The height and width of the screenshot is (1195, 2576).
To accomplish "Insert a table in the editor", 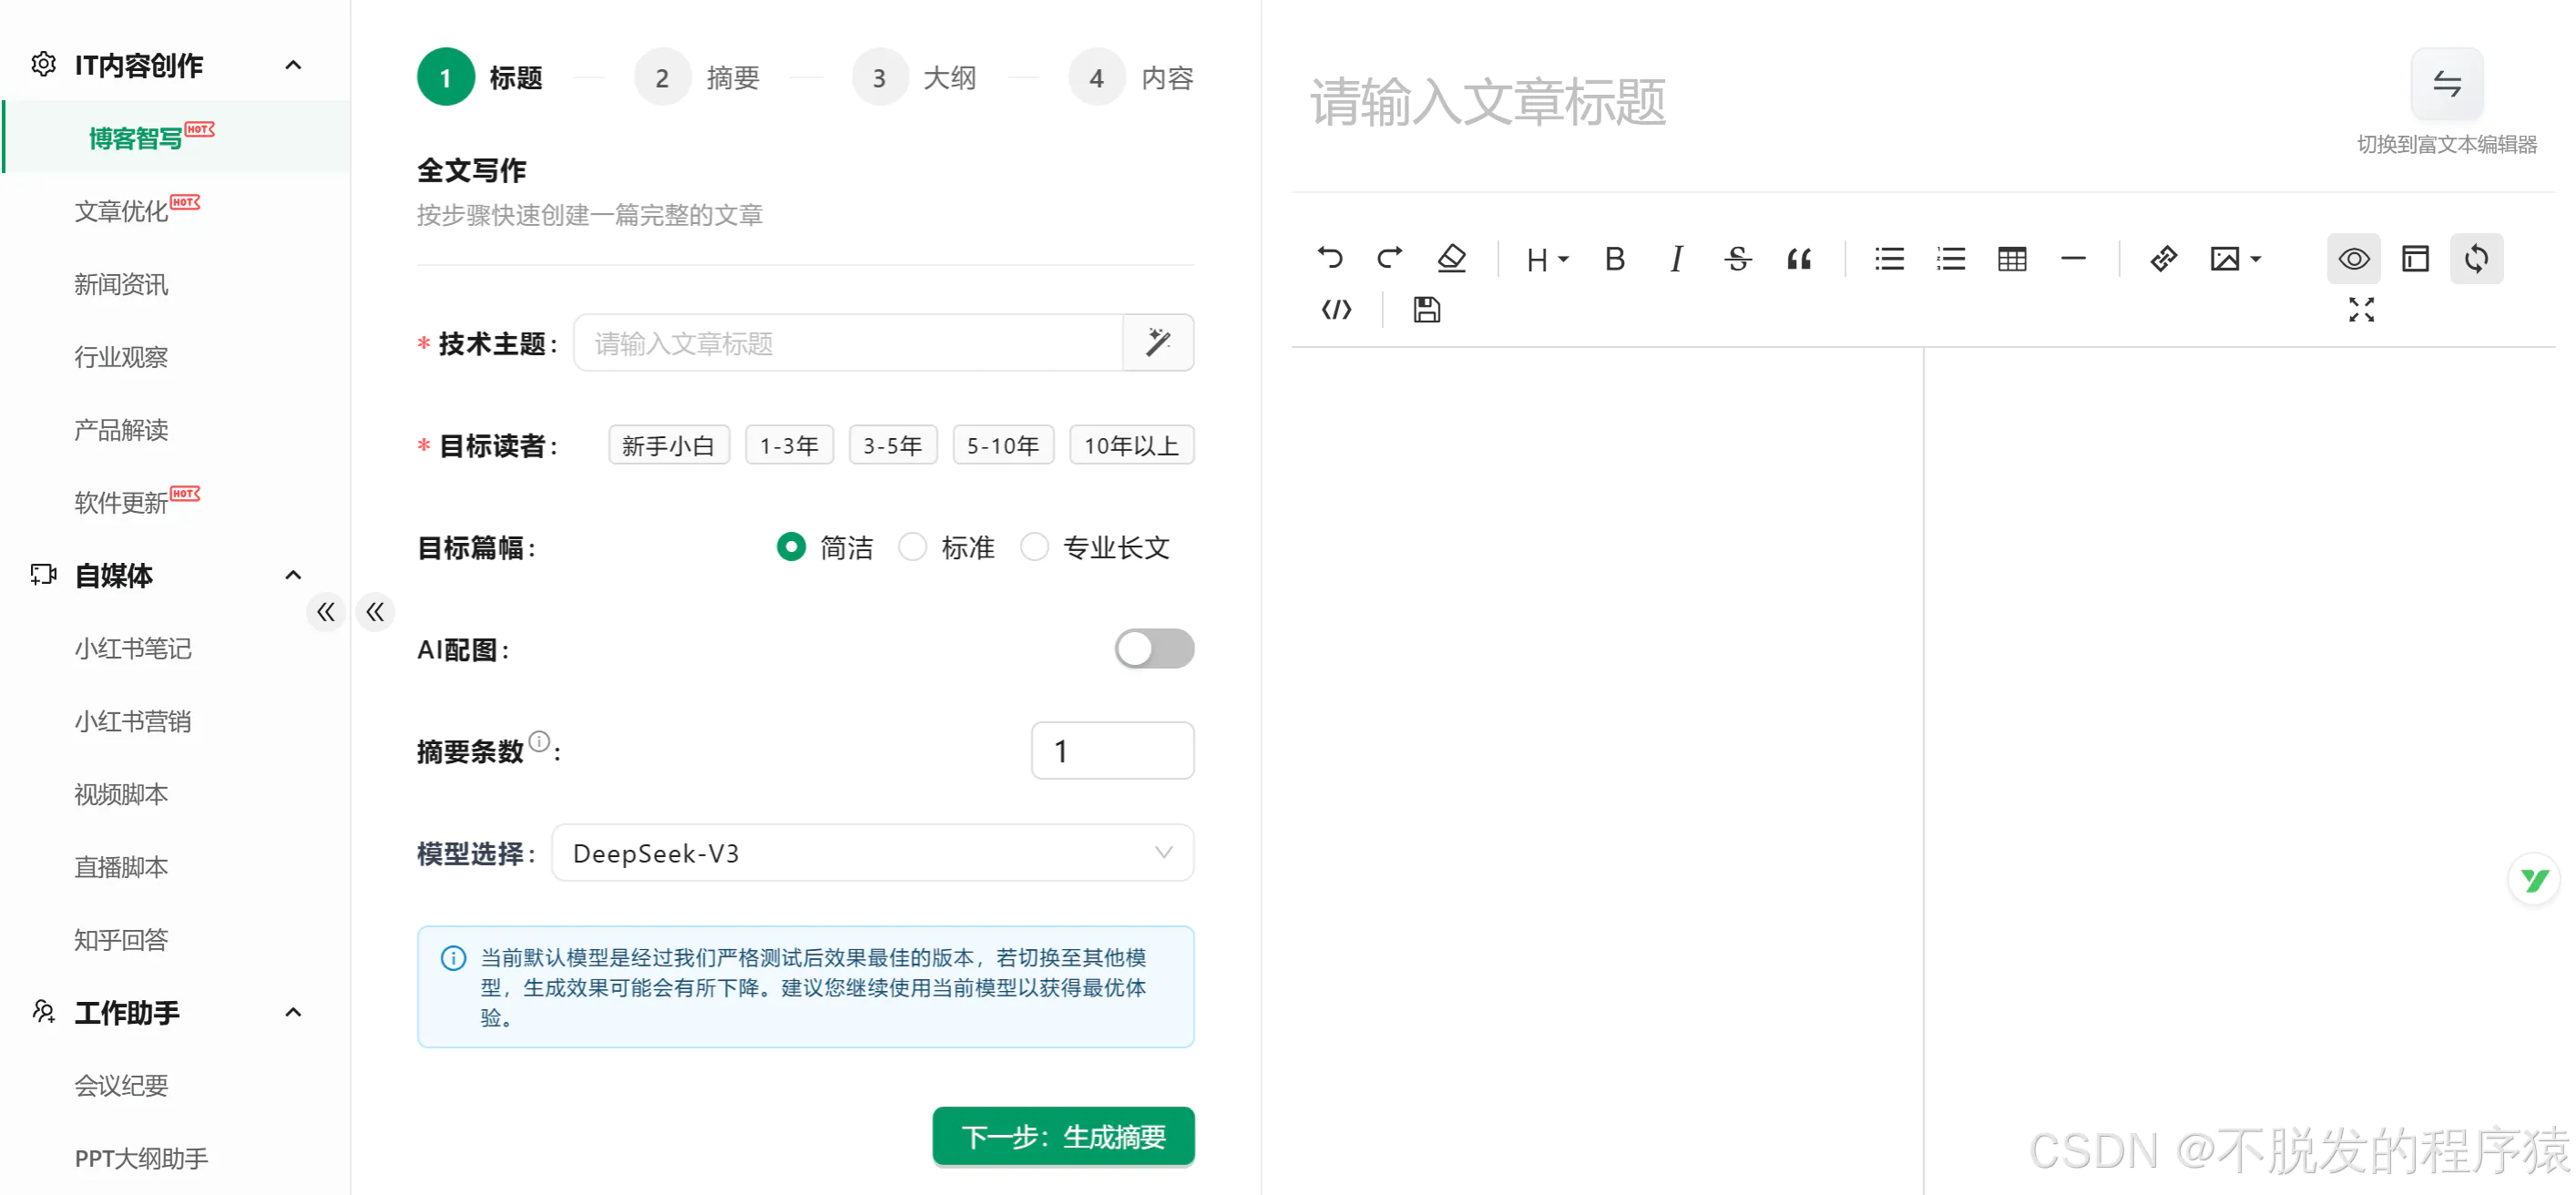I will tap(2012, 259).
